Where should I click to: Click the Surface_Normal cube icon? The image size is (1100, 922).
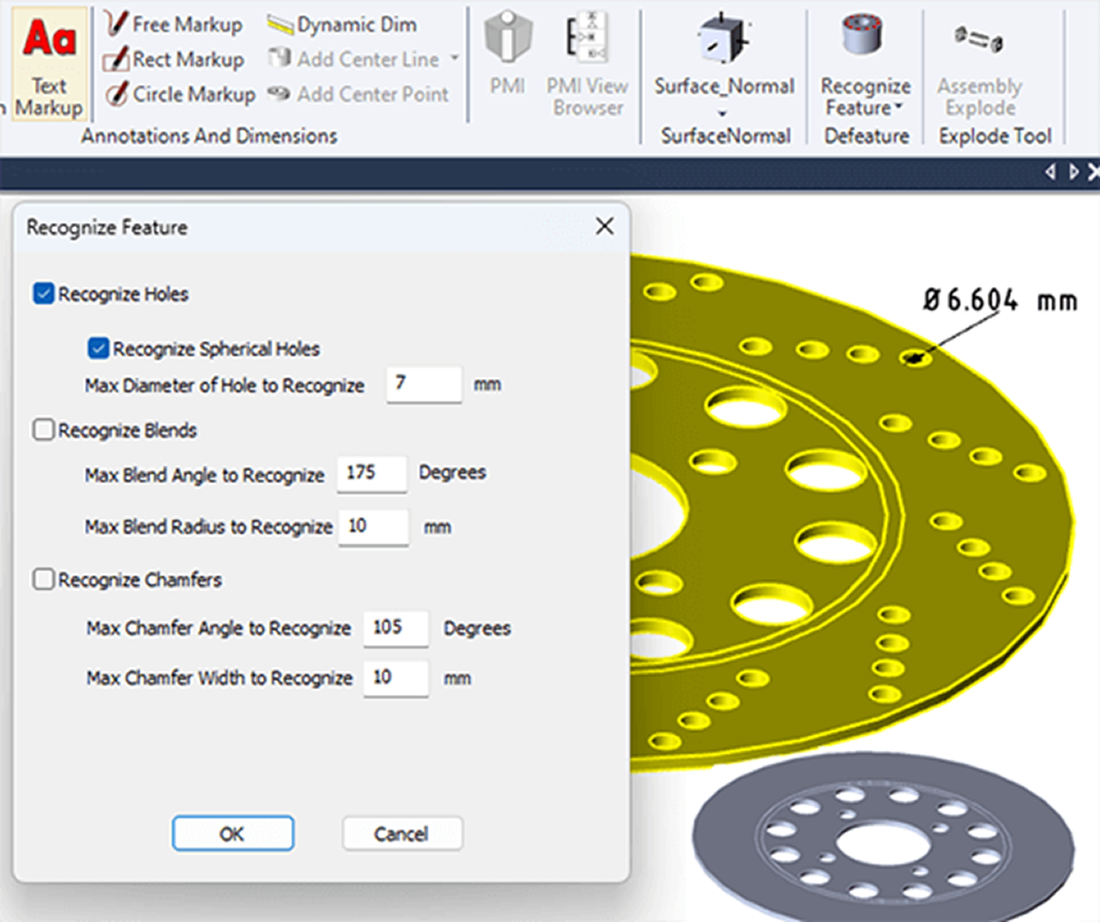(x=724, y=40)
